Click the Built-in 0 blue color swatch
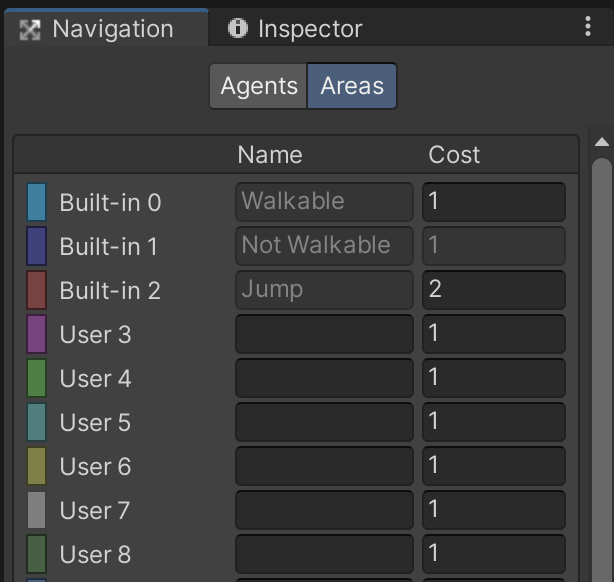614x582 pixels. pos(37,202)
